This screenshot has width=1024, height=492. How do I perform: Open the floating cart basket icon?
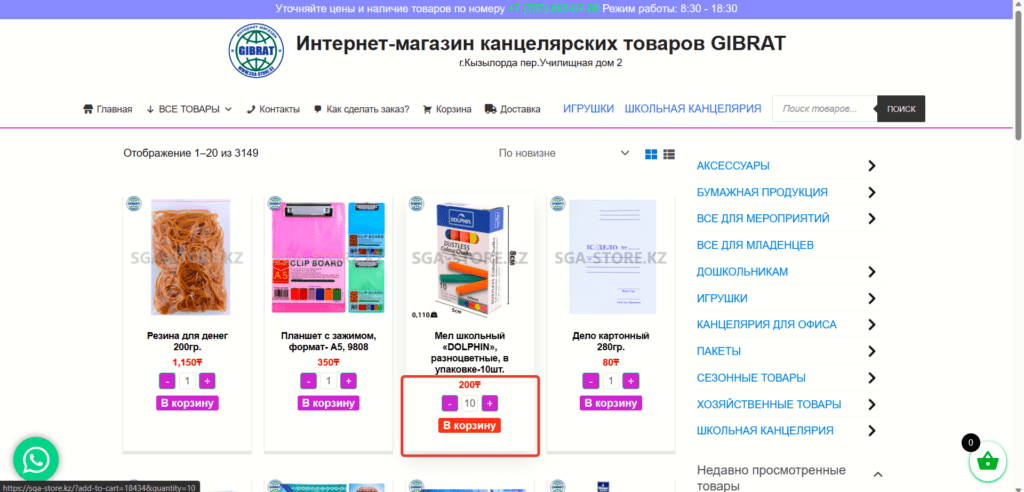pyautogui.click(x=989, y=461)
